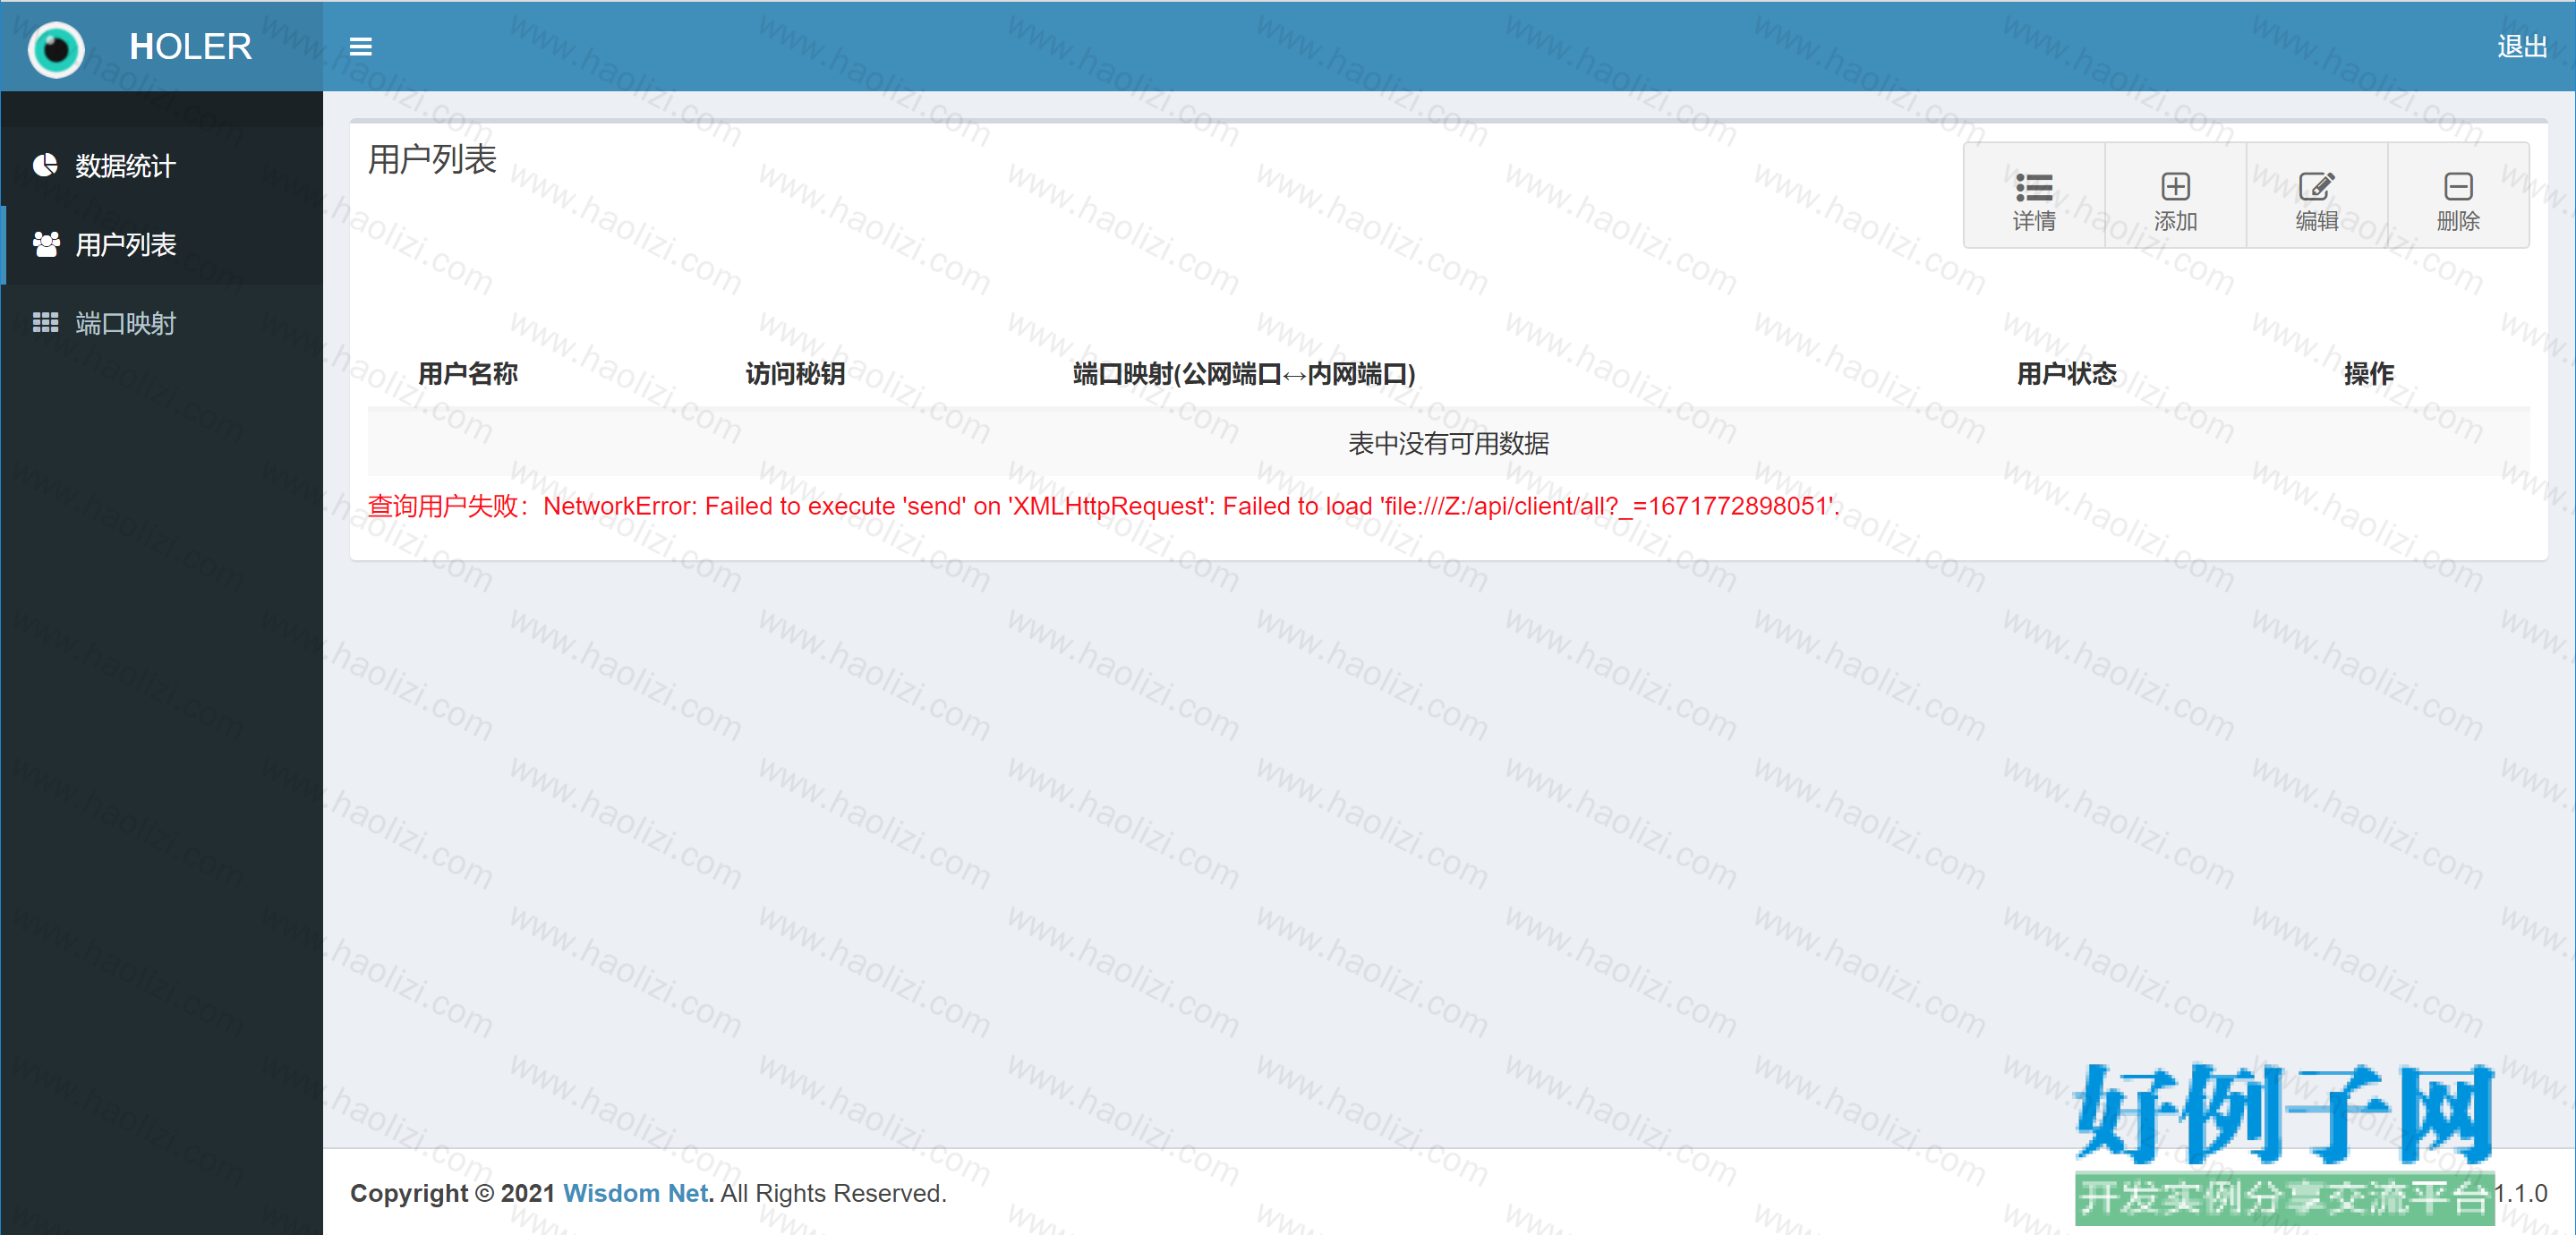
Task: Click the 用户状态 column header
Action: 2066,374
